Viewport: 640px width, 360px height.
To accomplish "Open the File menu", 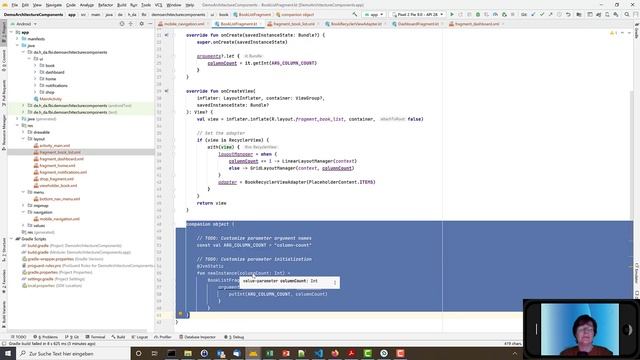I will tap(15, 5).
